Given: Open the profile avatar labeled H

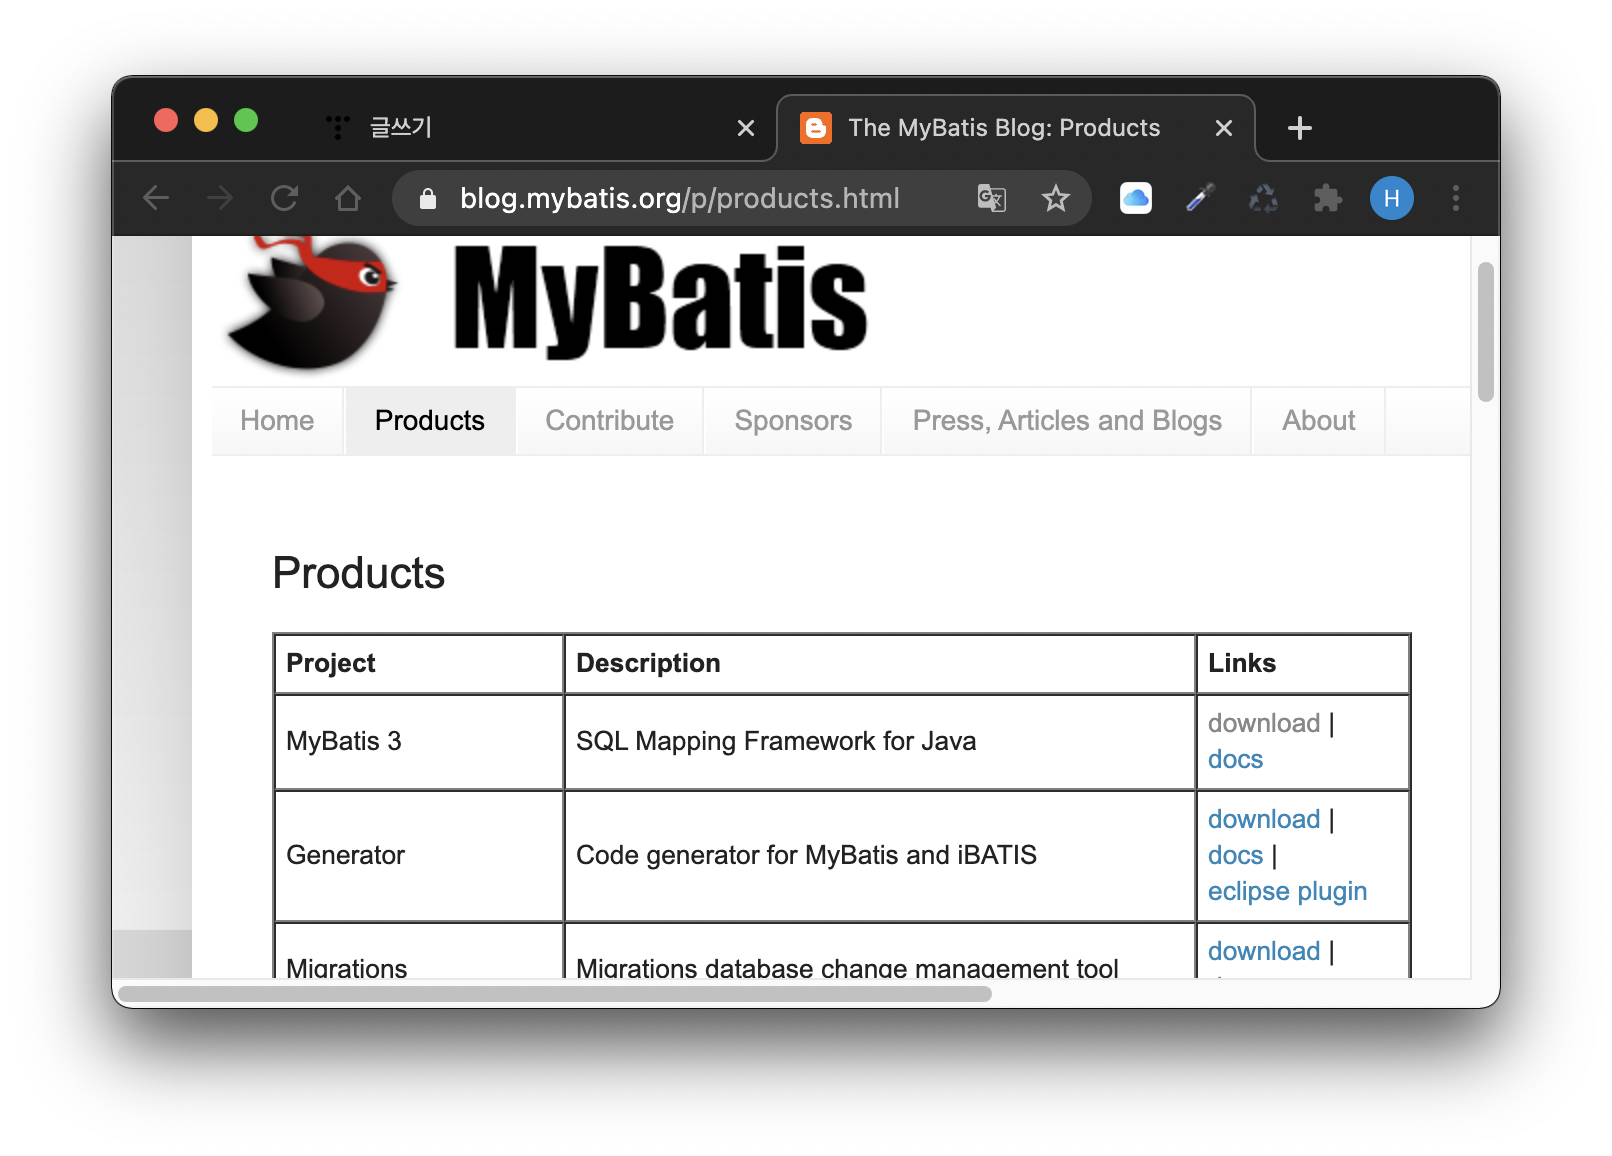Looking at the screenshot, I should point(1392,198).
